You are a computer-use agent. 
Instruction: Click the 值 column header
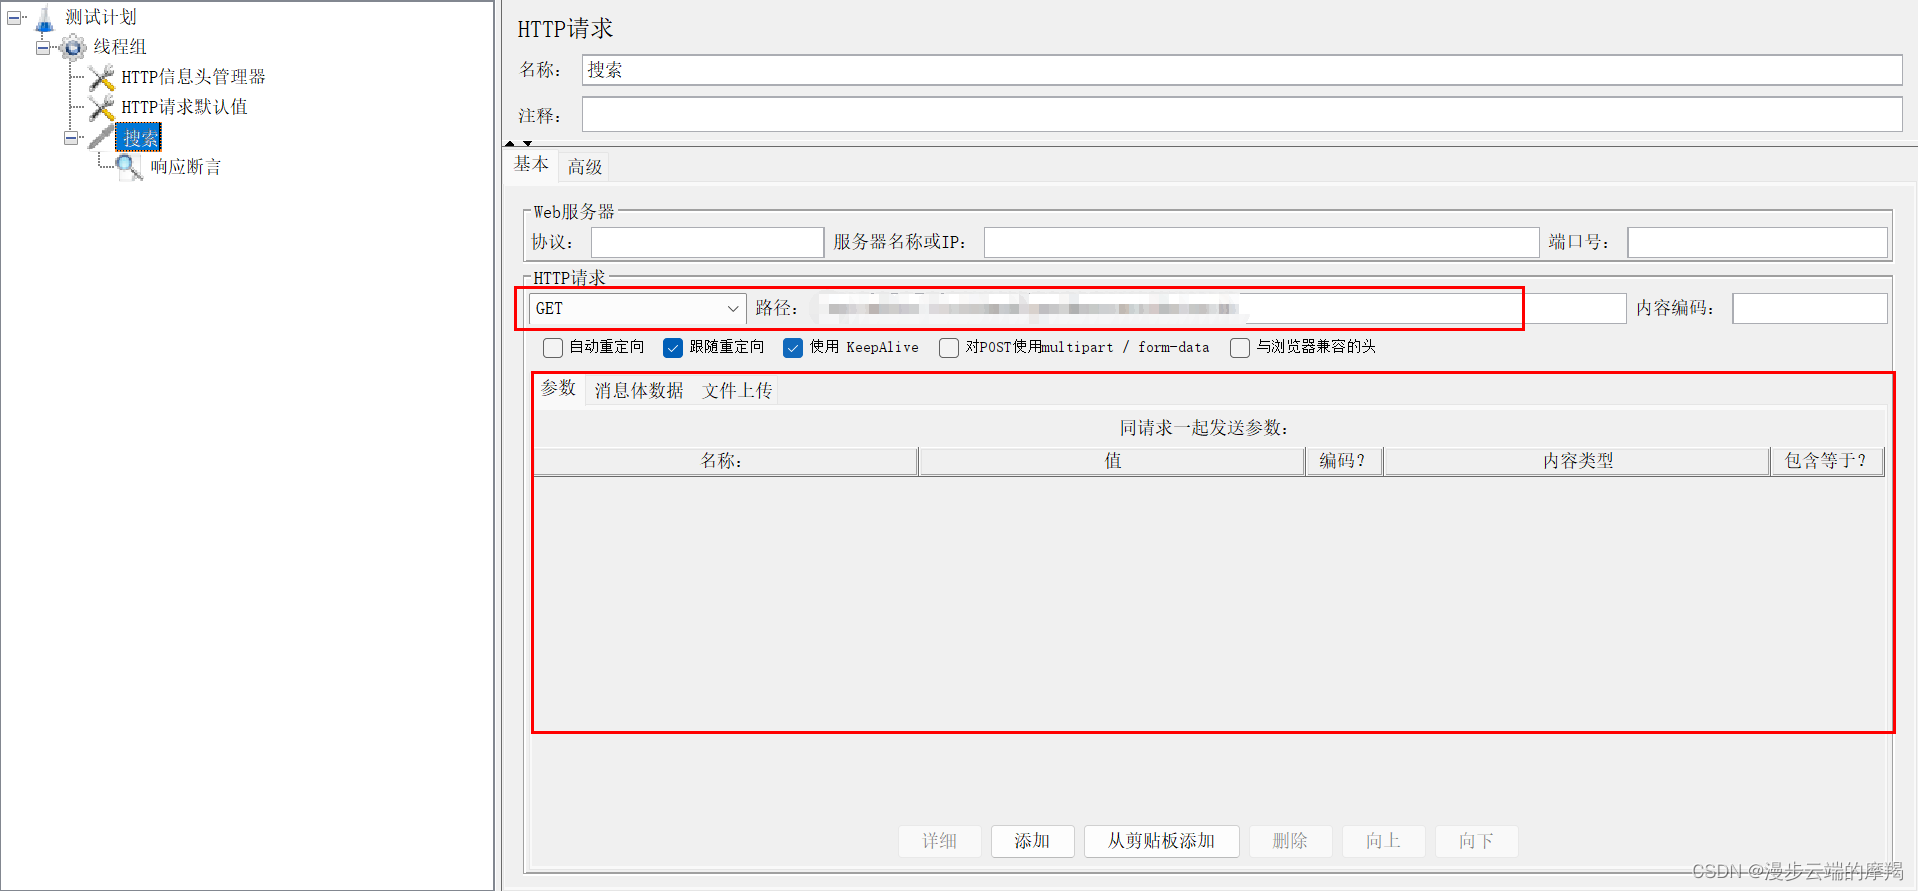[x=1112, y=461]
